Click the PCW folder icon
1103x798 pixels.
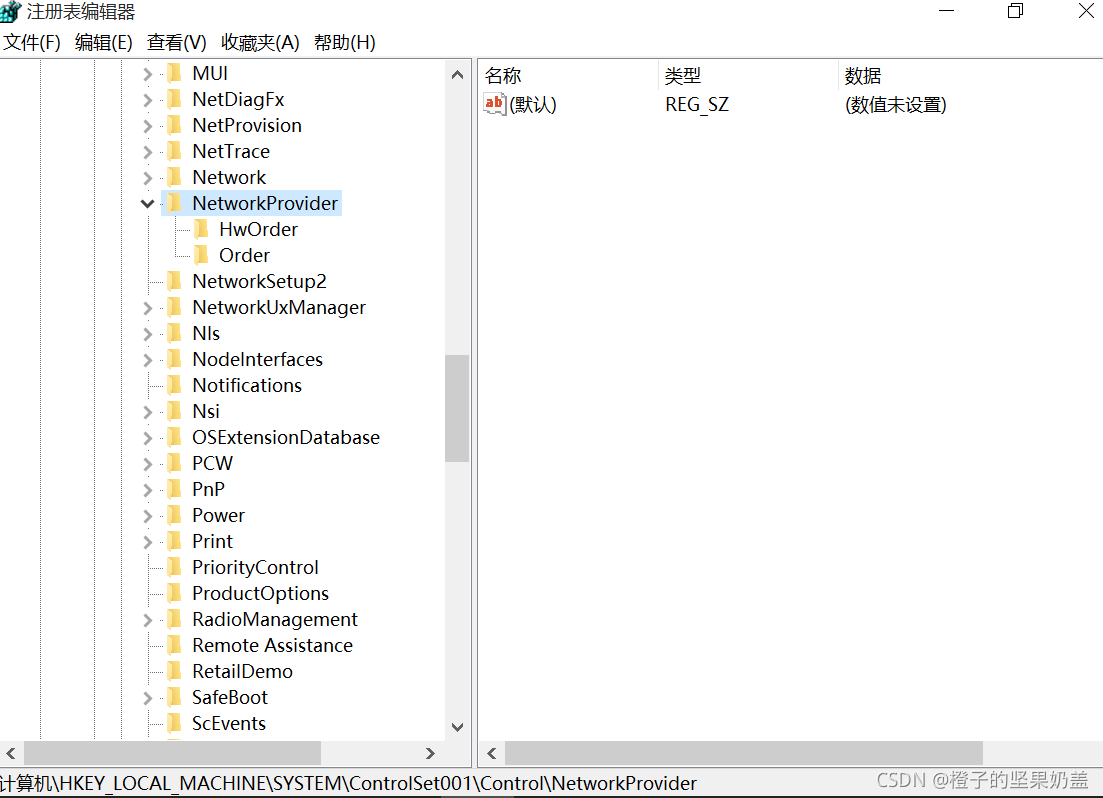(x=175, y=464)
